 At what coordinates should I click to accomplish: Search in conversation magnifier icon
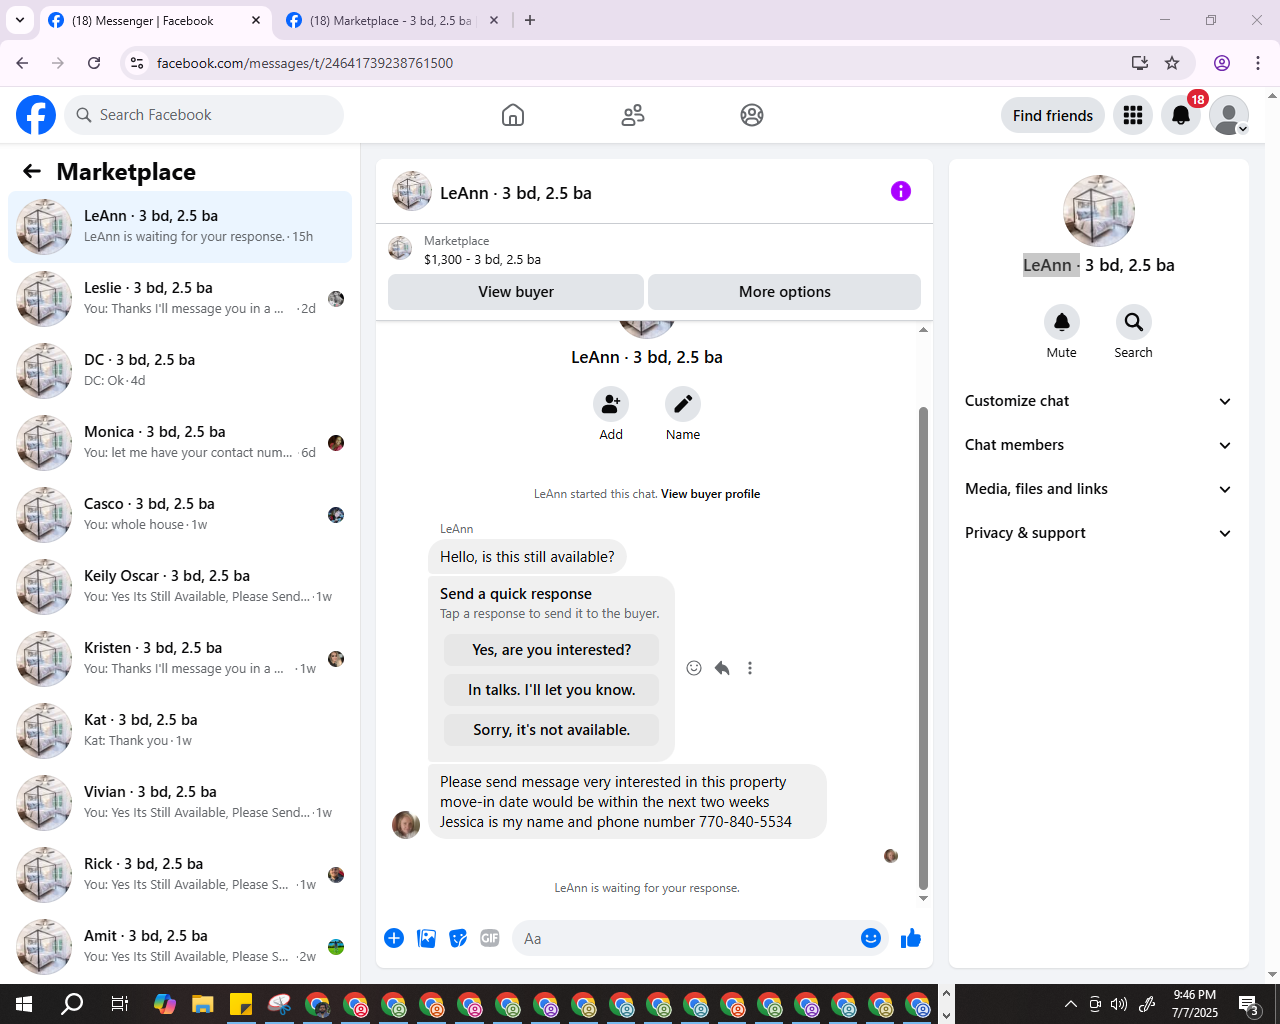[x=1133, y=322]
